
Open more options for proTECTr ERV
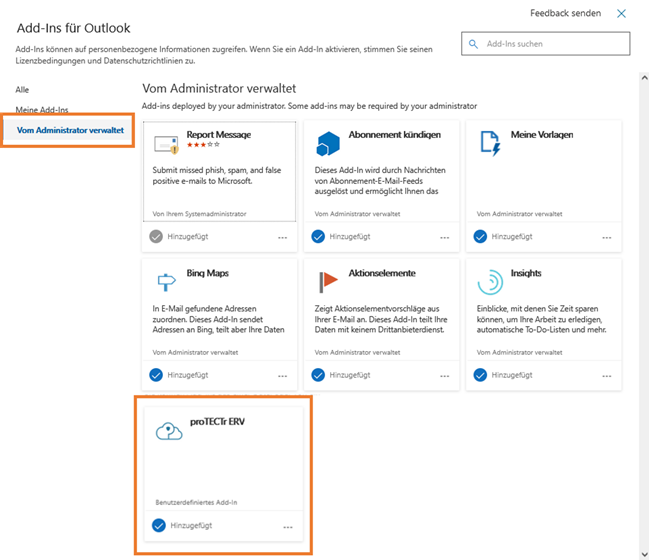pos(288,526)
